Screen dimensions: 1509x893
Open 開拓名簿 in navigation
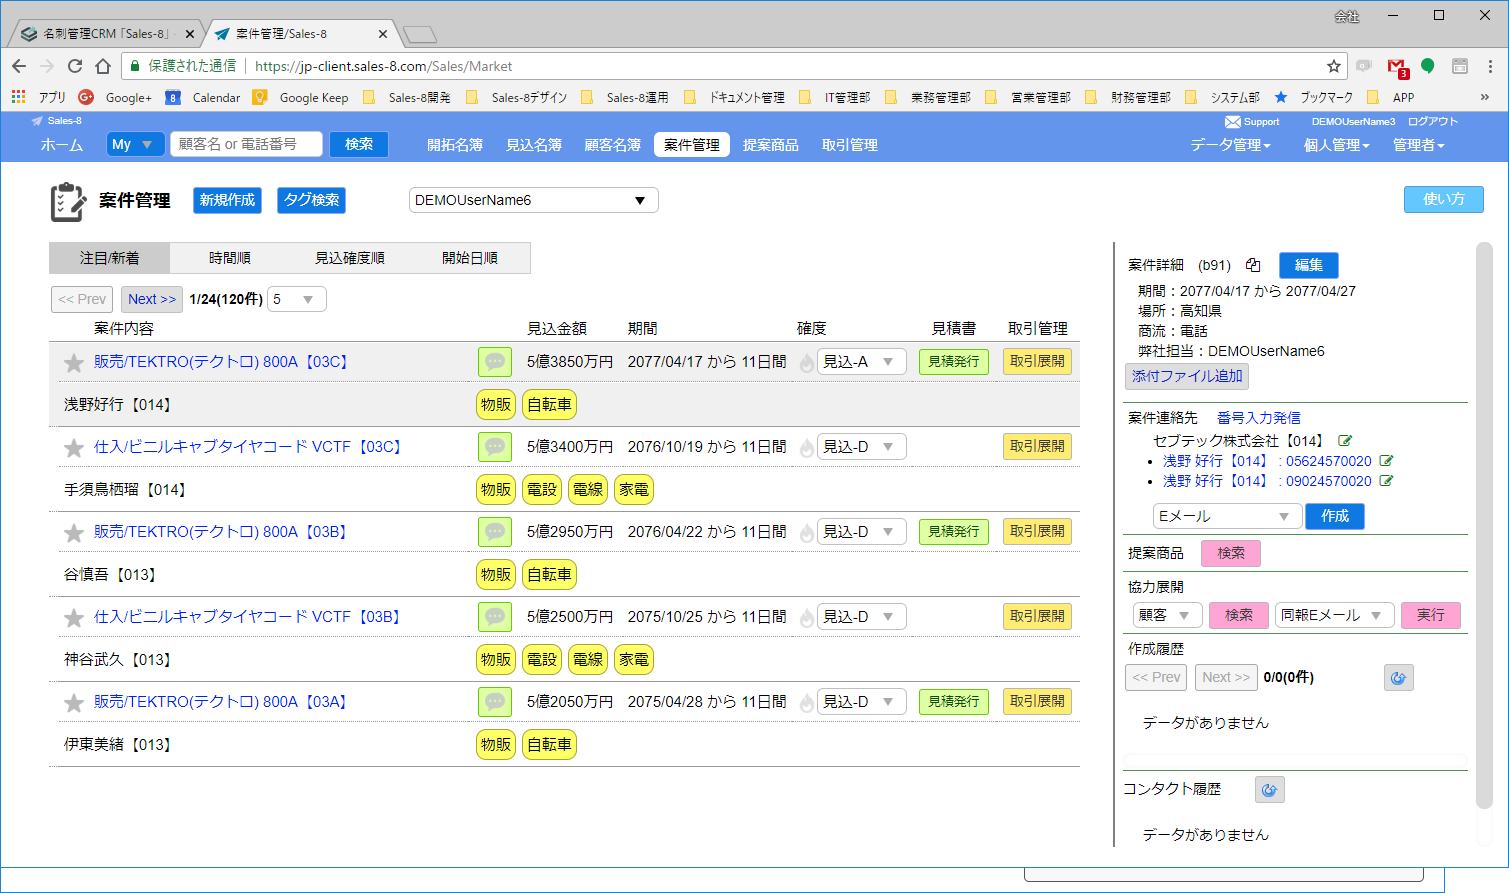455,145
